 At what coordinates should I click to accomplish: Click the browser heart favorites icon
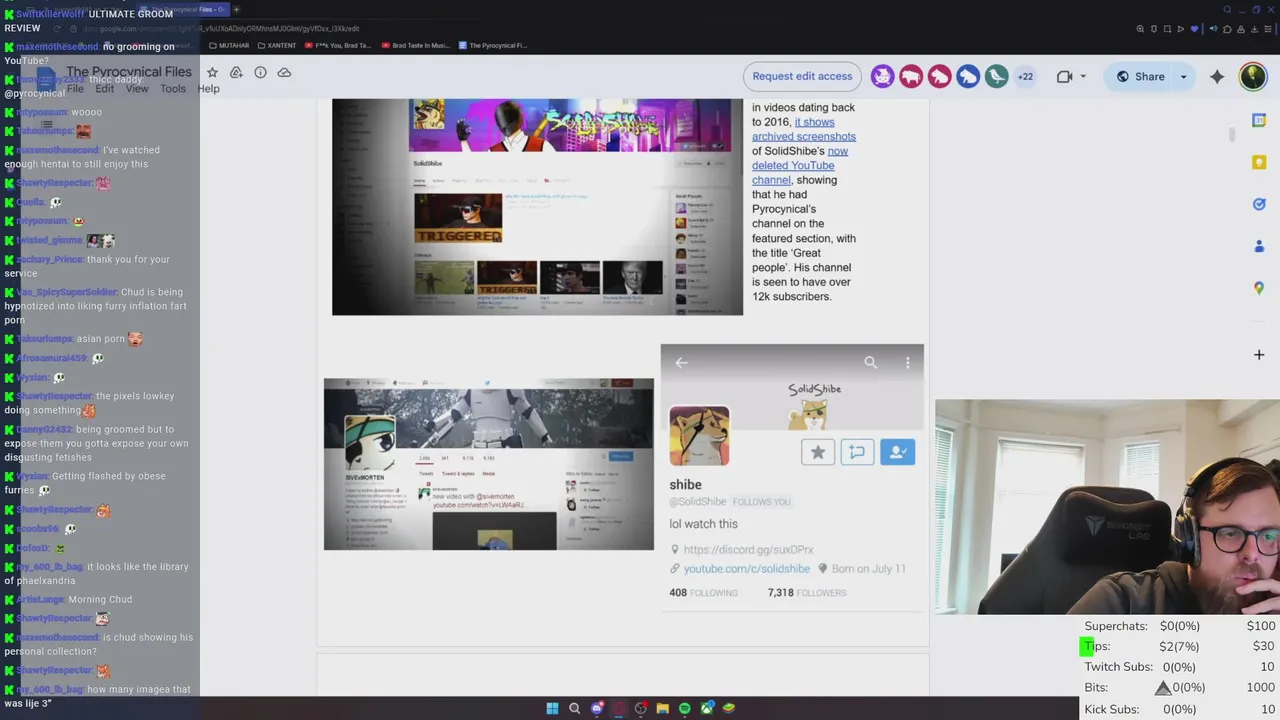(x=1194, y=29)
